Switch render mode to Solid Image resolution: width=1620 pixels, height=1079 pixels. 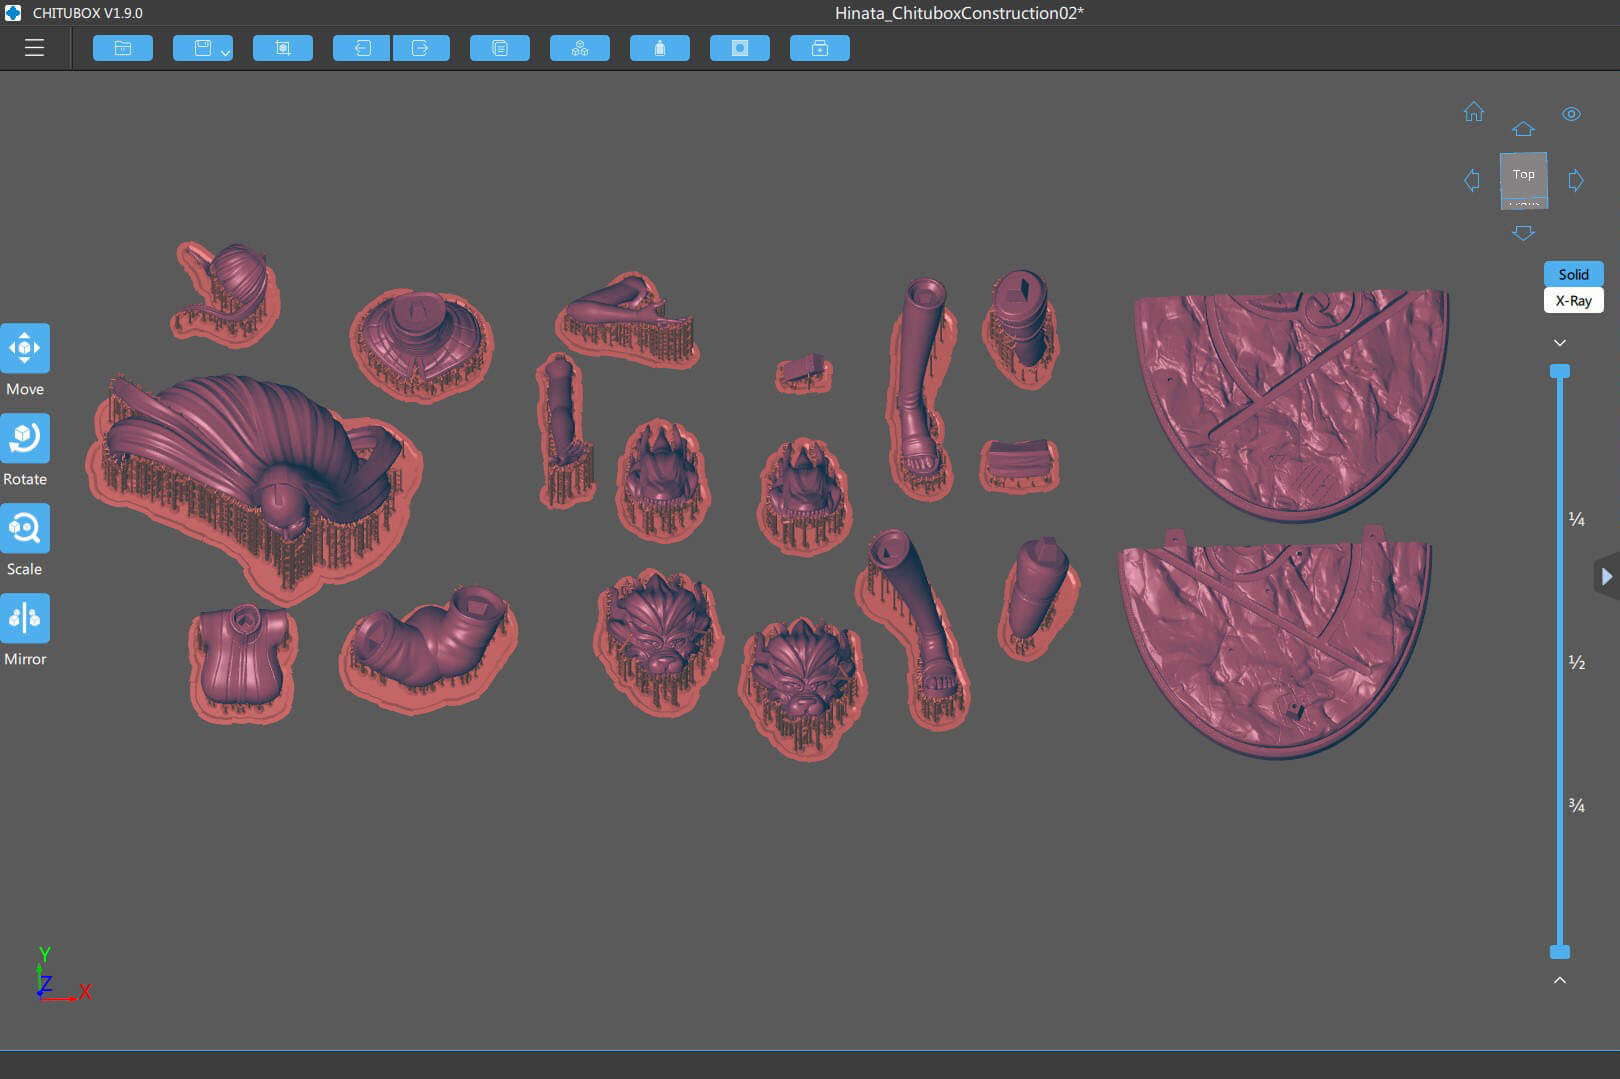click(x=1573, y=274)
